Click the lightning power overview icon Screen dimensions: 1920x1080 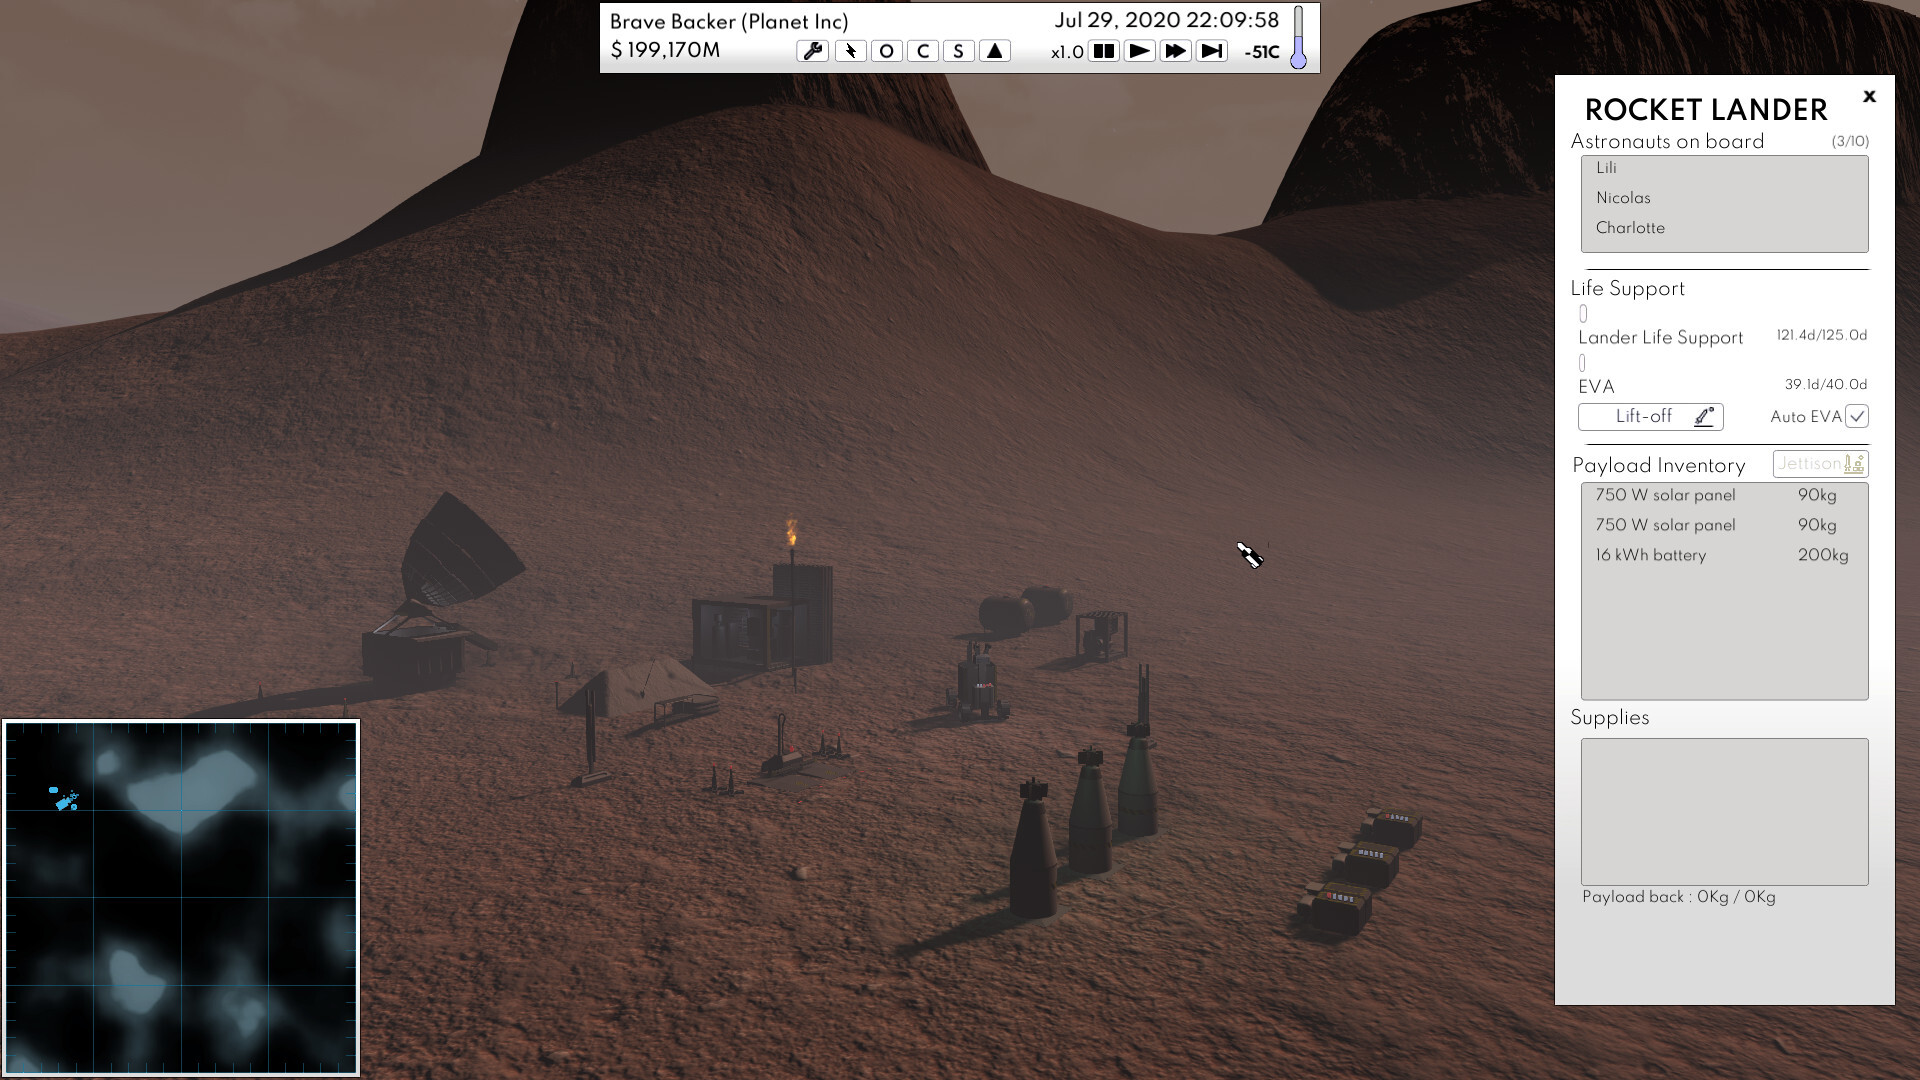click(x=850, y=51)
